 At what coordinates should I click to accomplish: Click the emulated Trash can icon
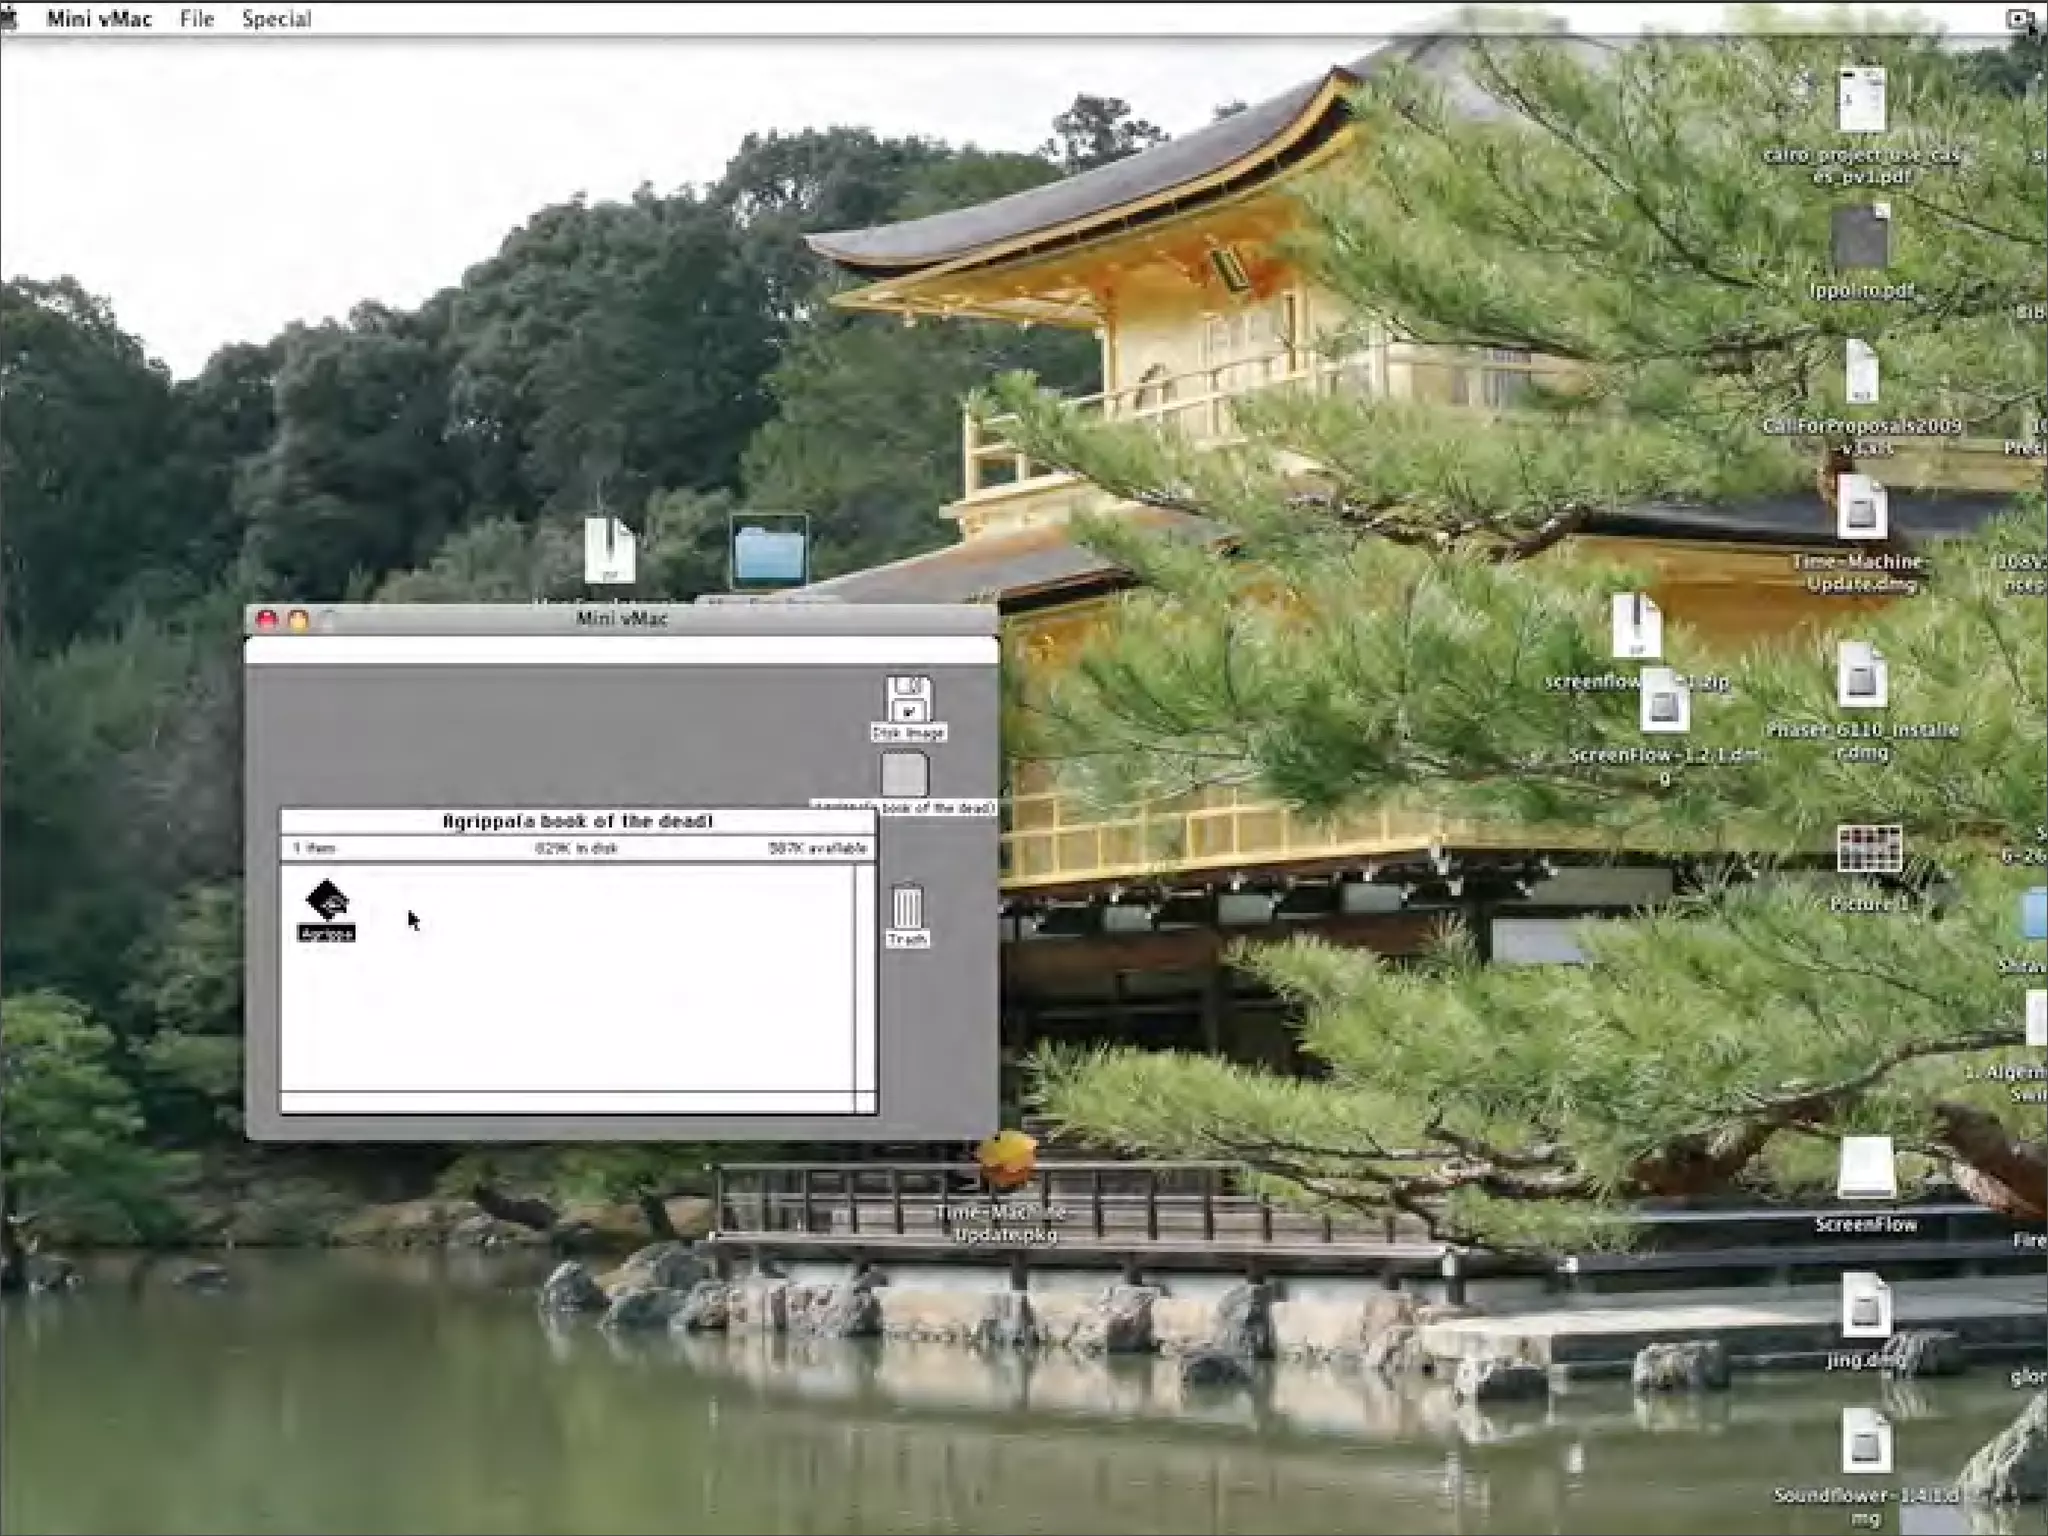click(907, 907)
